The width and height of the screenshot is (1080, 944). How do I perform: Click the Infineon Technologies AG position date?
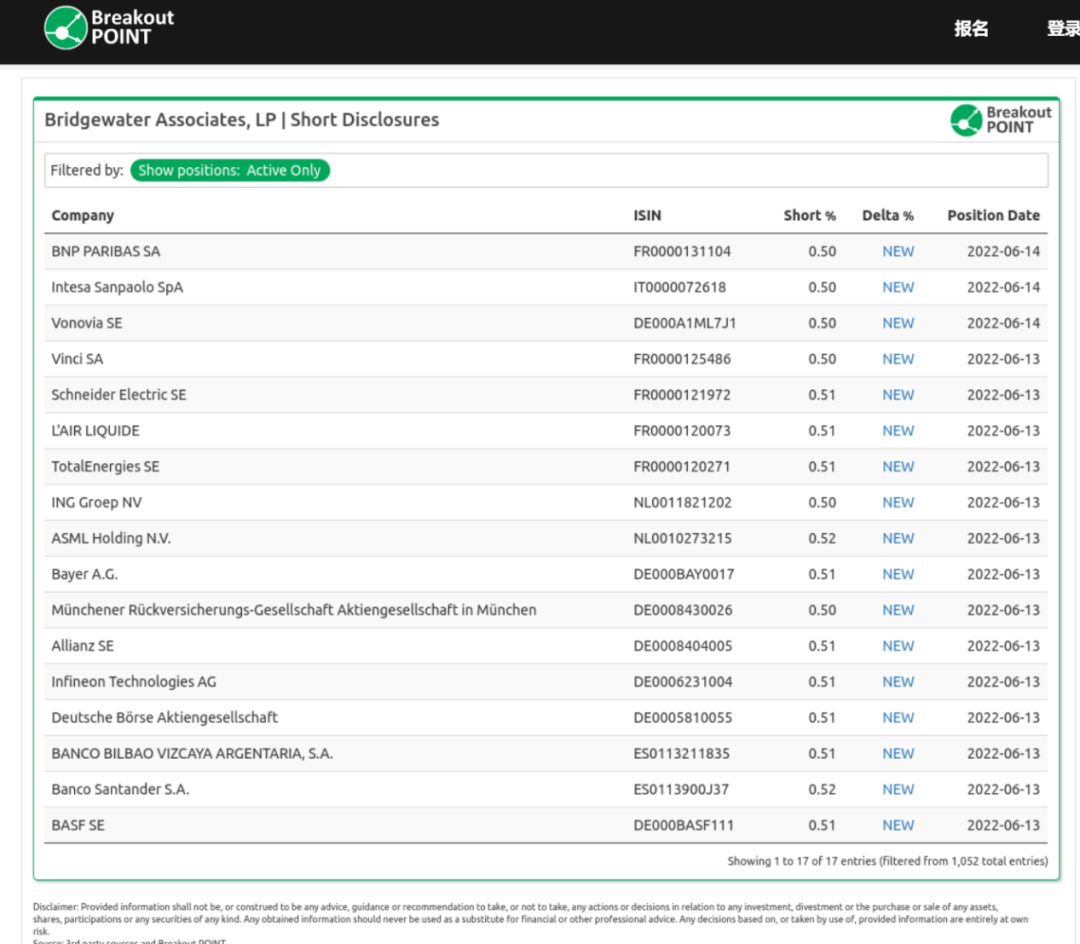[1003, 682]
